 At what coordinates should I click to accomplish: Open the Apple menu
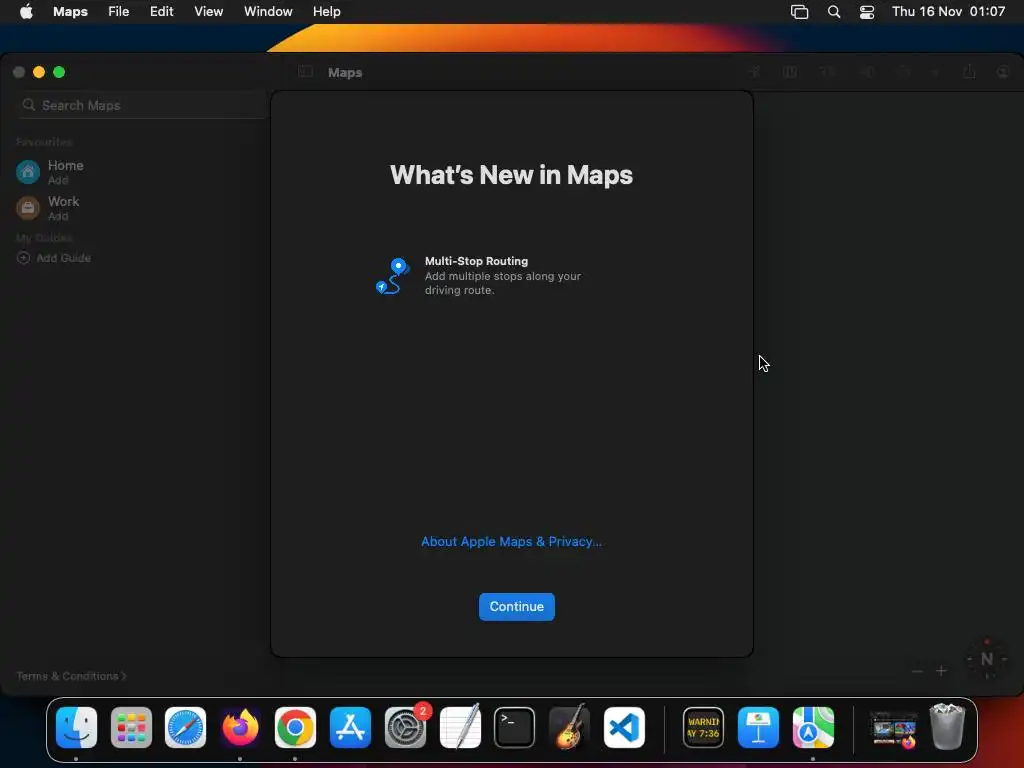26,12
